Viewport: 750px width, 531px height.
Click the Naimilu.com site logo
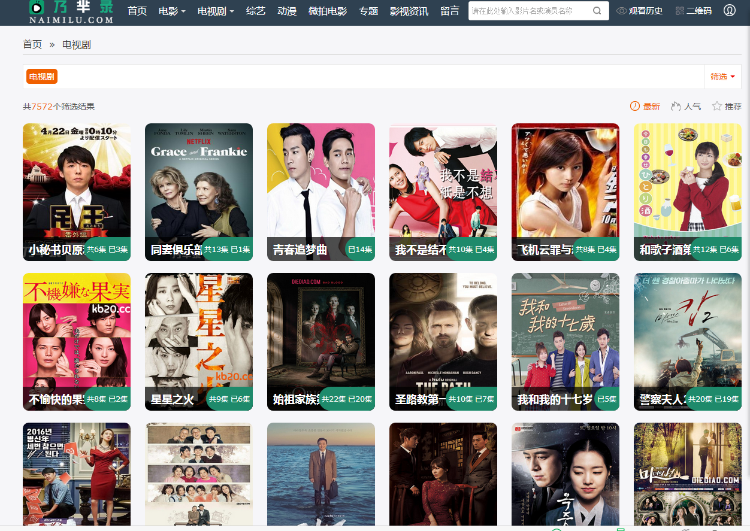pos(71,11)
